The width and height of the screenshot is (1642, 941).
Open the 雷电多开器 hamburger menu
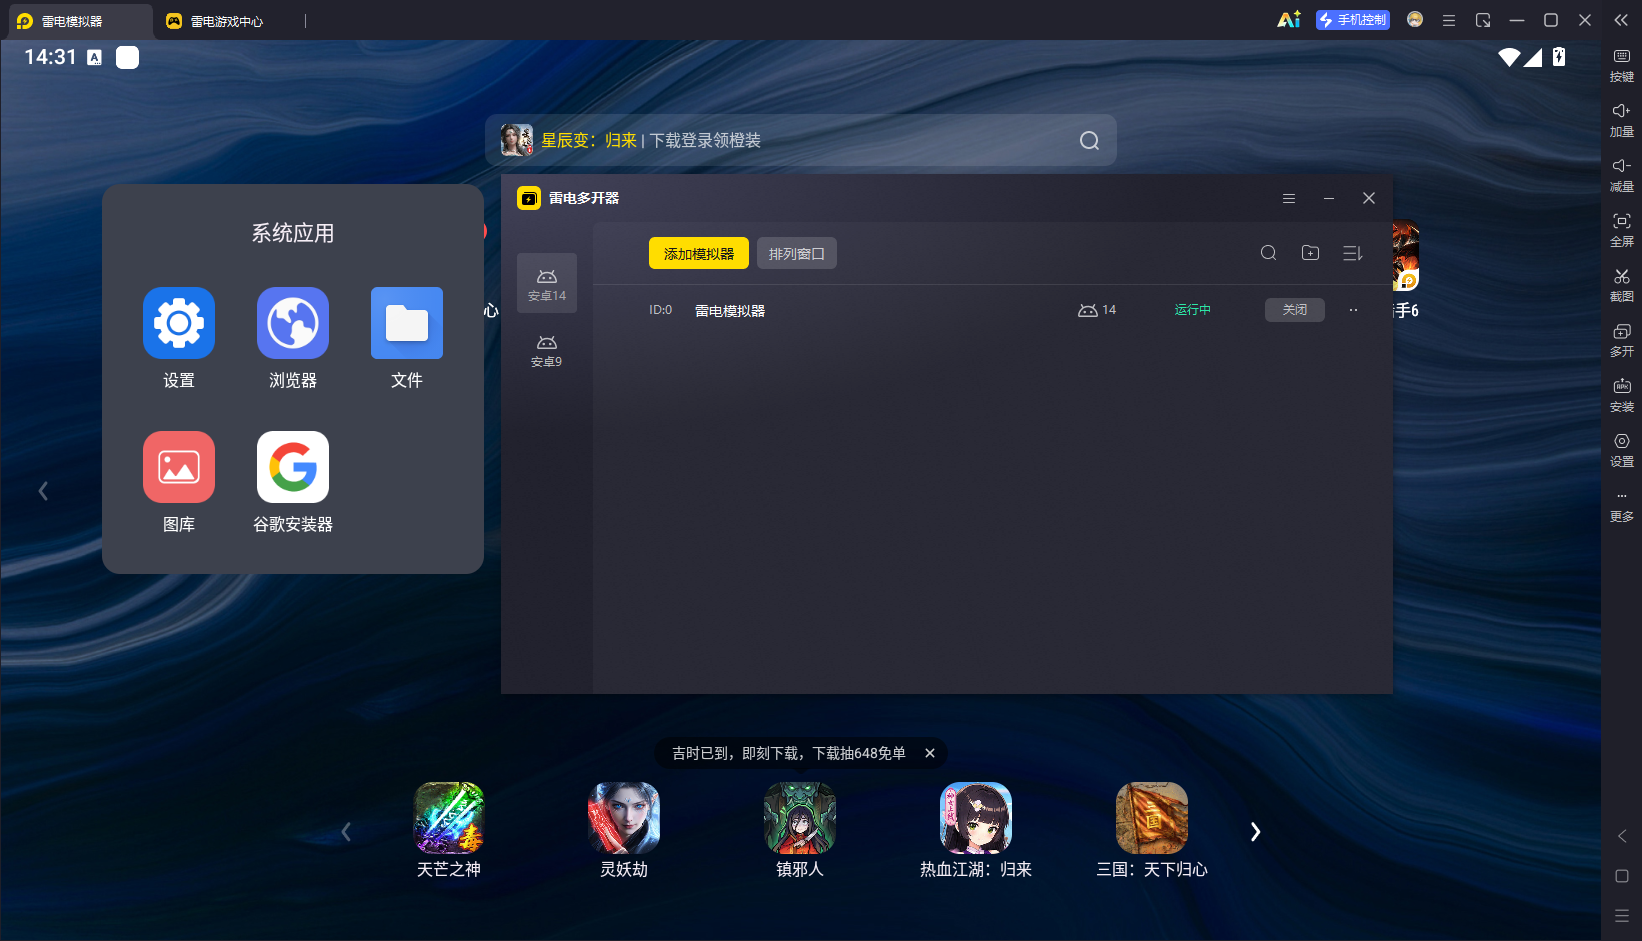[1289, 198]
